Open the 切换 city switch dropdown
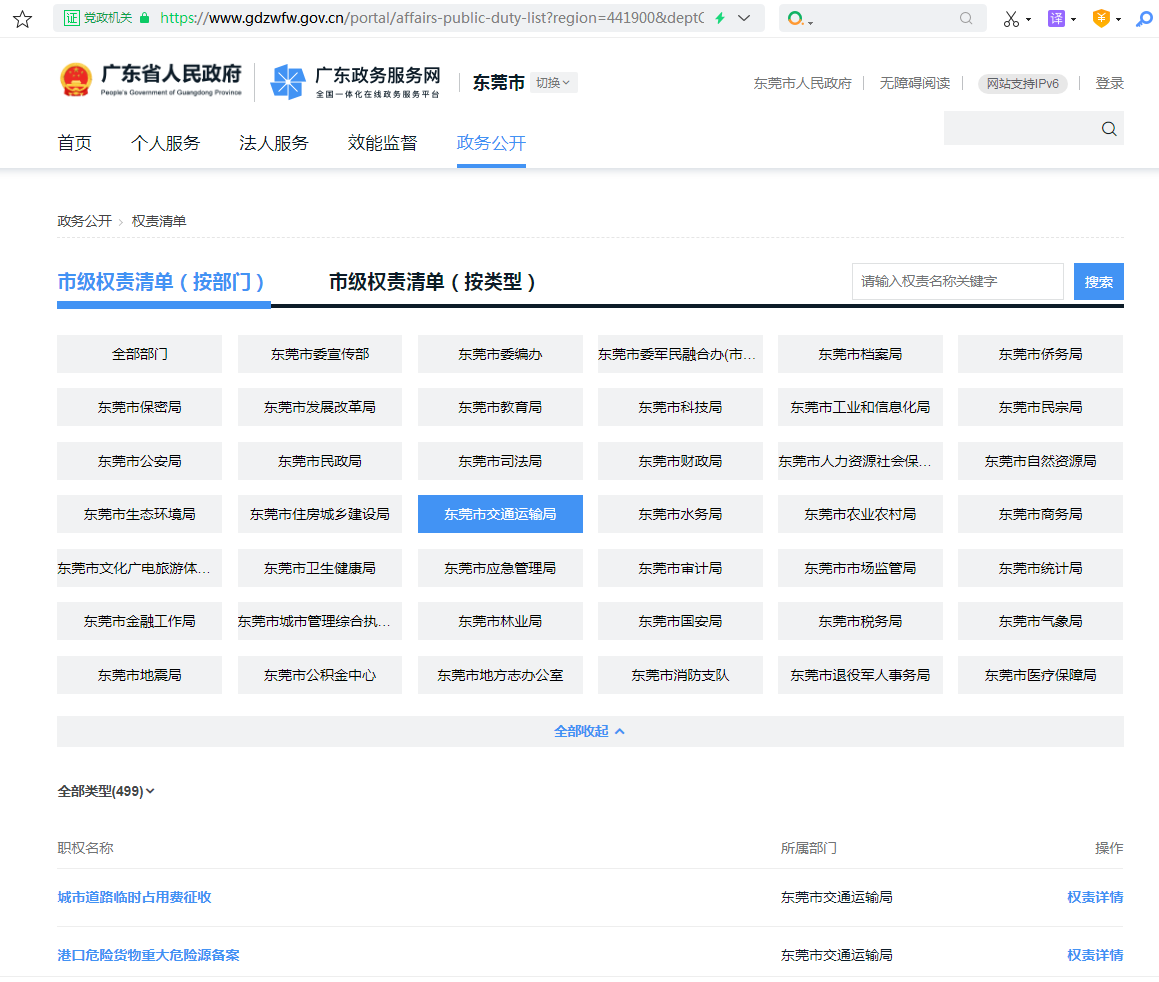 553,83
